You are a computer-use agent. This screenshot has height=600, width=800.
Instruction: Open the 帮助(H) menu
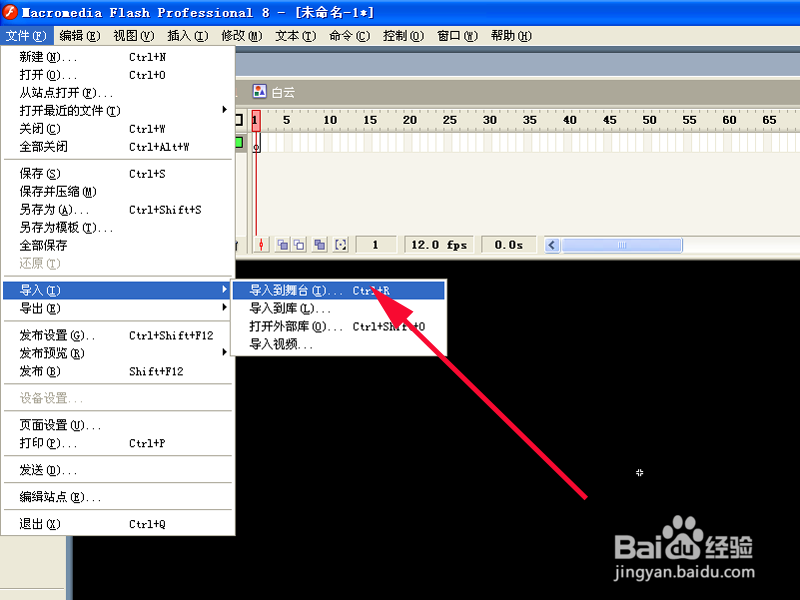[511, 36]
